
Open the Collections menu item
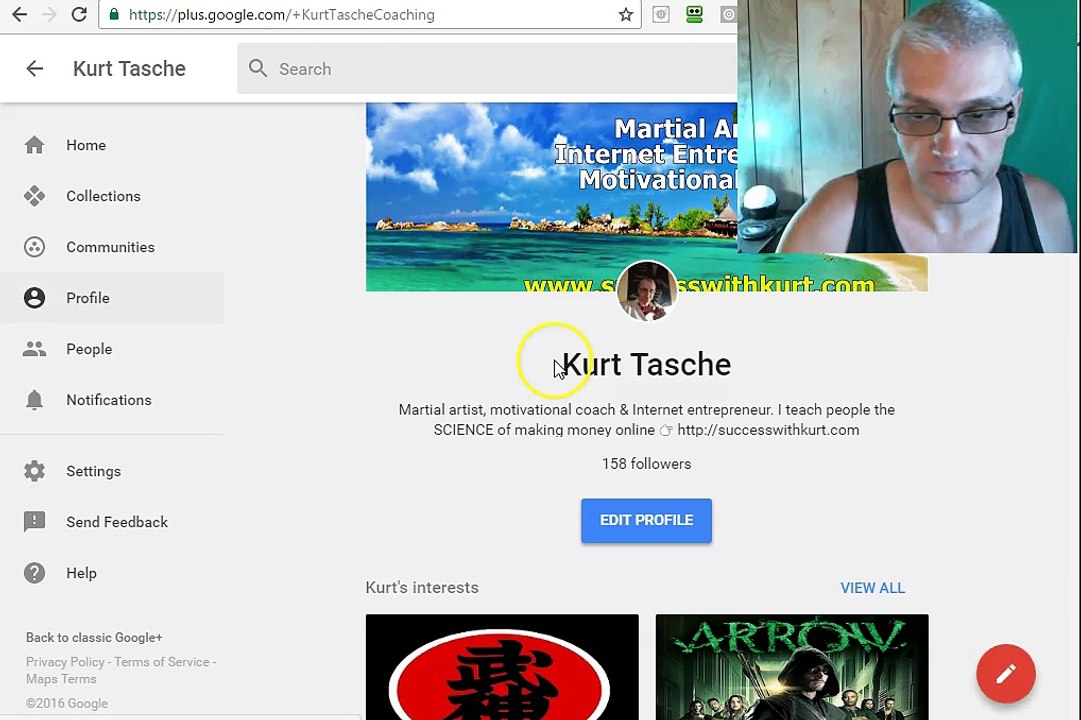[112, 196]
